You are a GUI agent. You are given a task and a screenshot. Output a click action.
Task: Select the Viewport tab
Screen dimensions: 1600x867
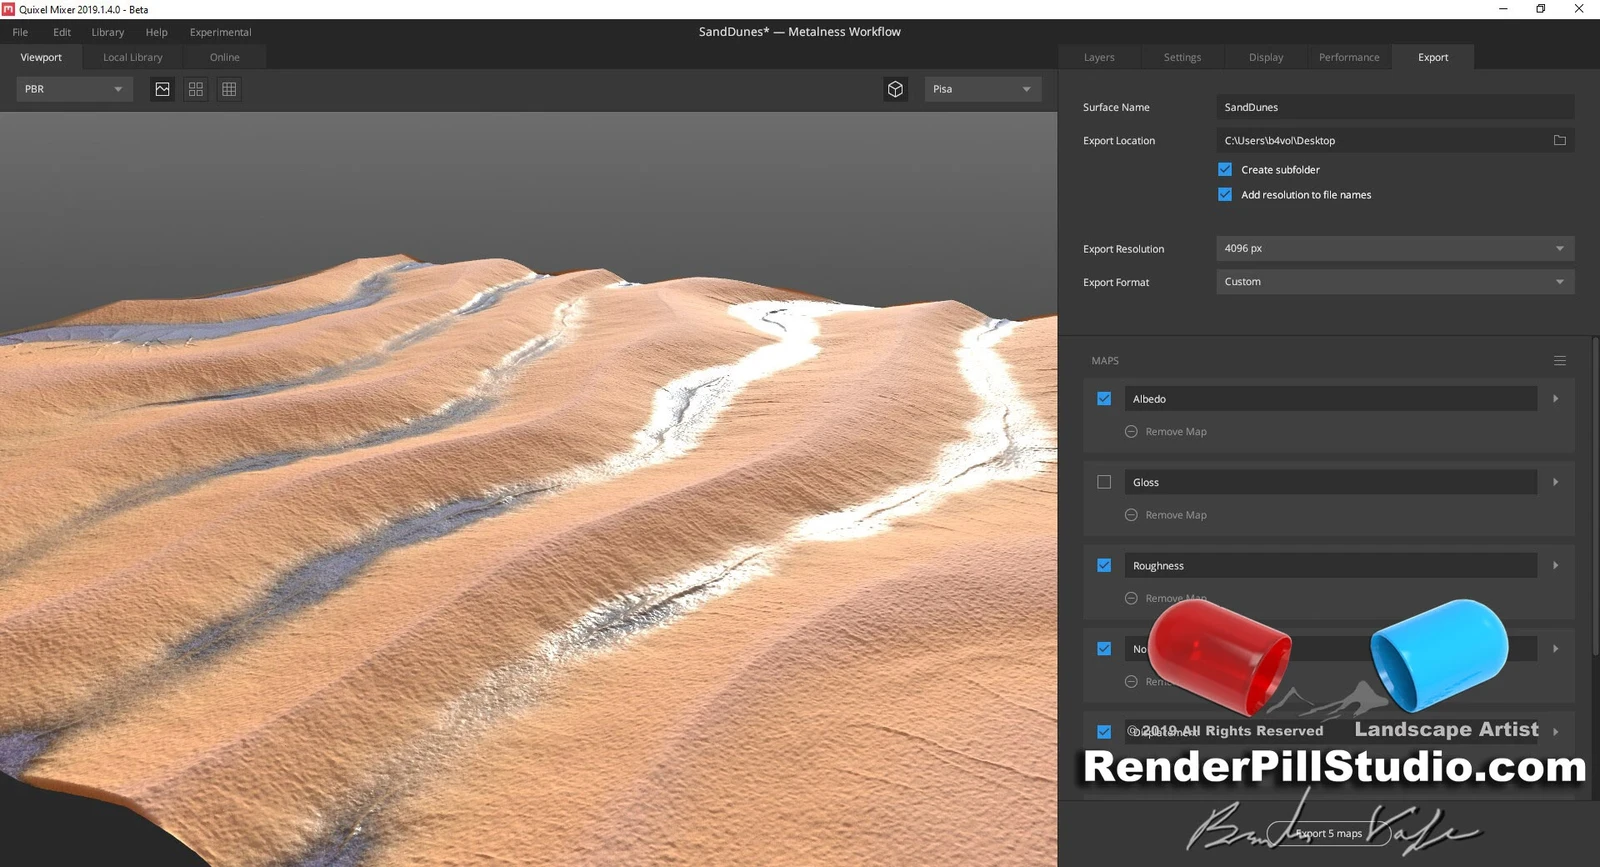click(x=41, y=57)
